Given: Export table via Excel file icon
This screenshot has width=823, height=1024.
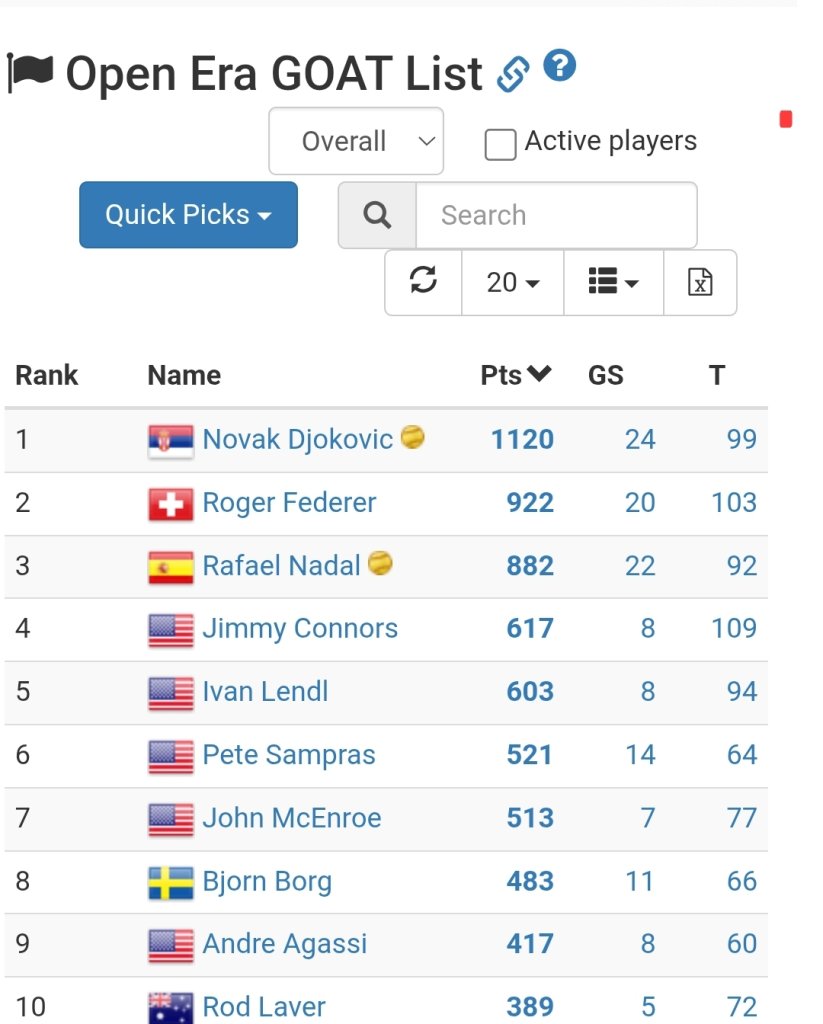Looking at the screenshot, I should tap(700, 282).
